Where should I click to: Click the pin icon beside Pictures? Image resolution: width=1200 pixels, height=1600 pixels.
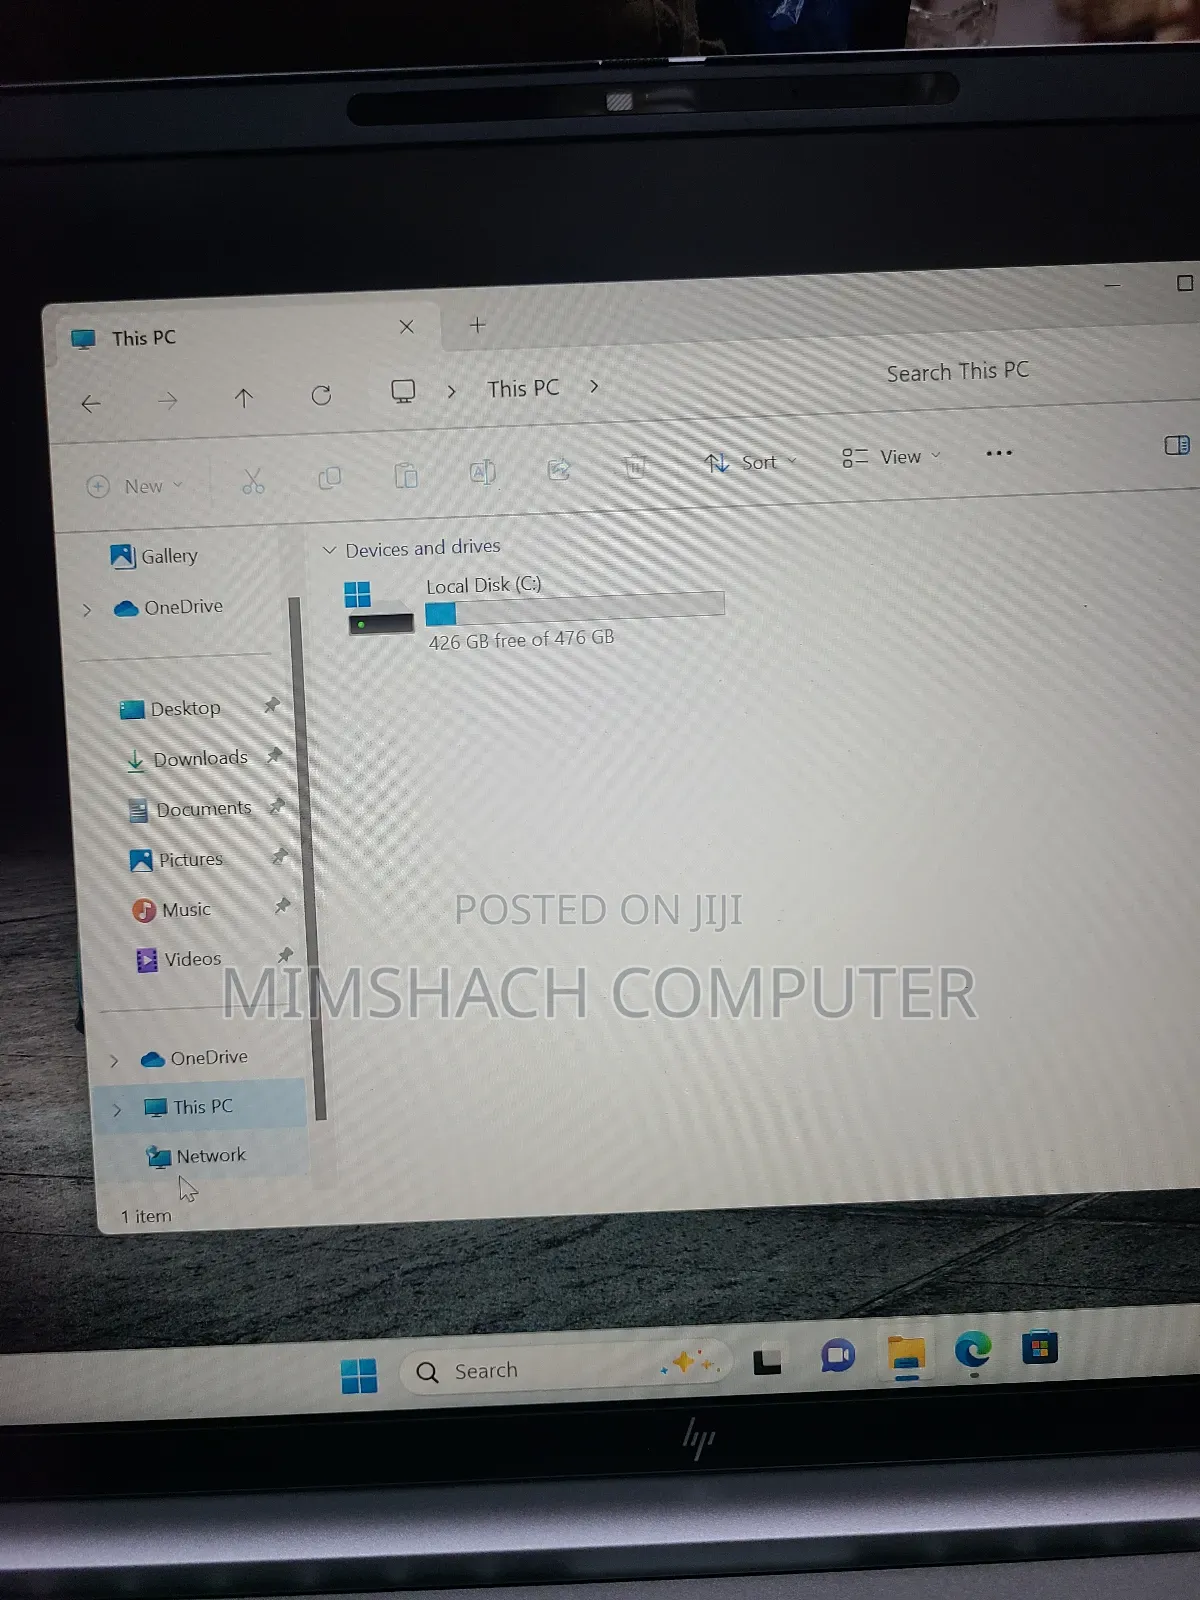[x=280, y=856]
